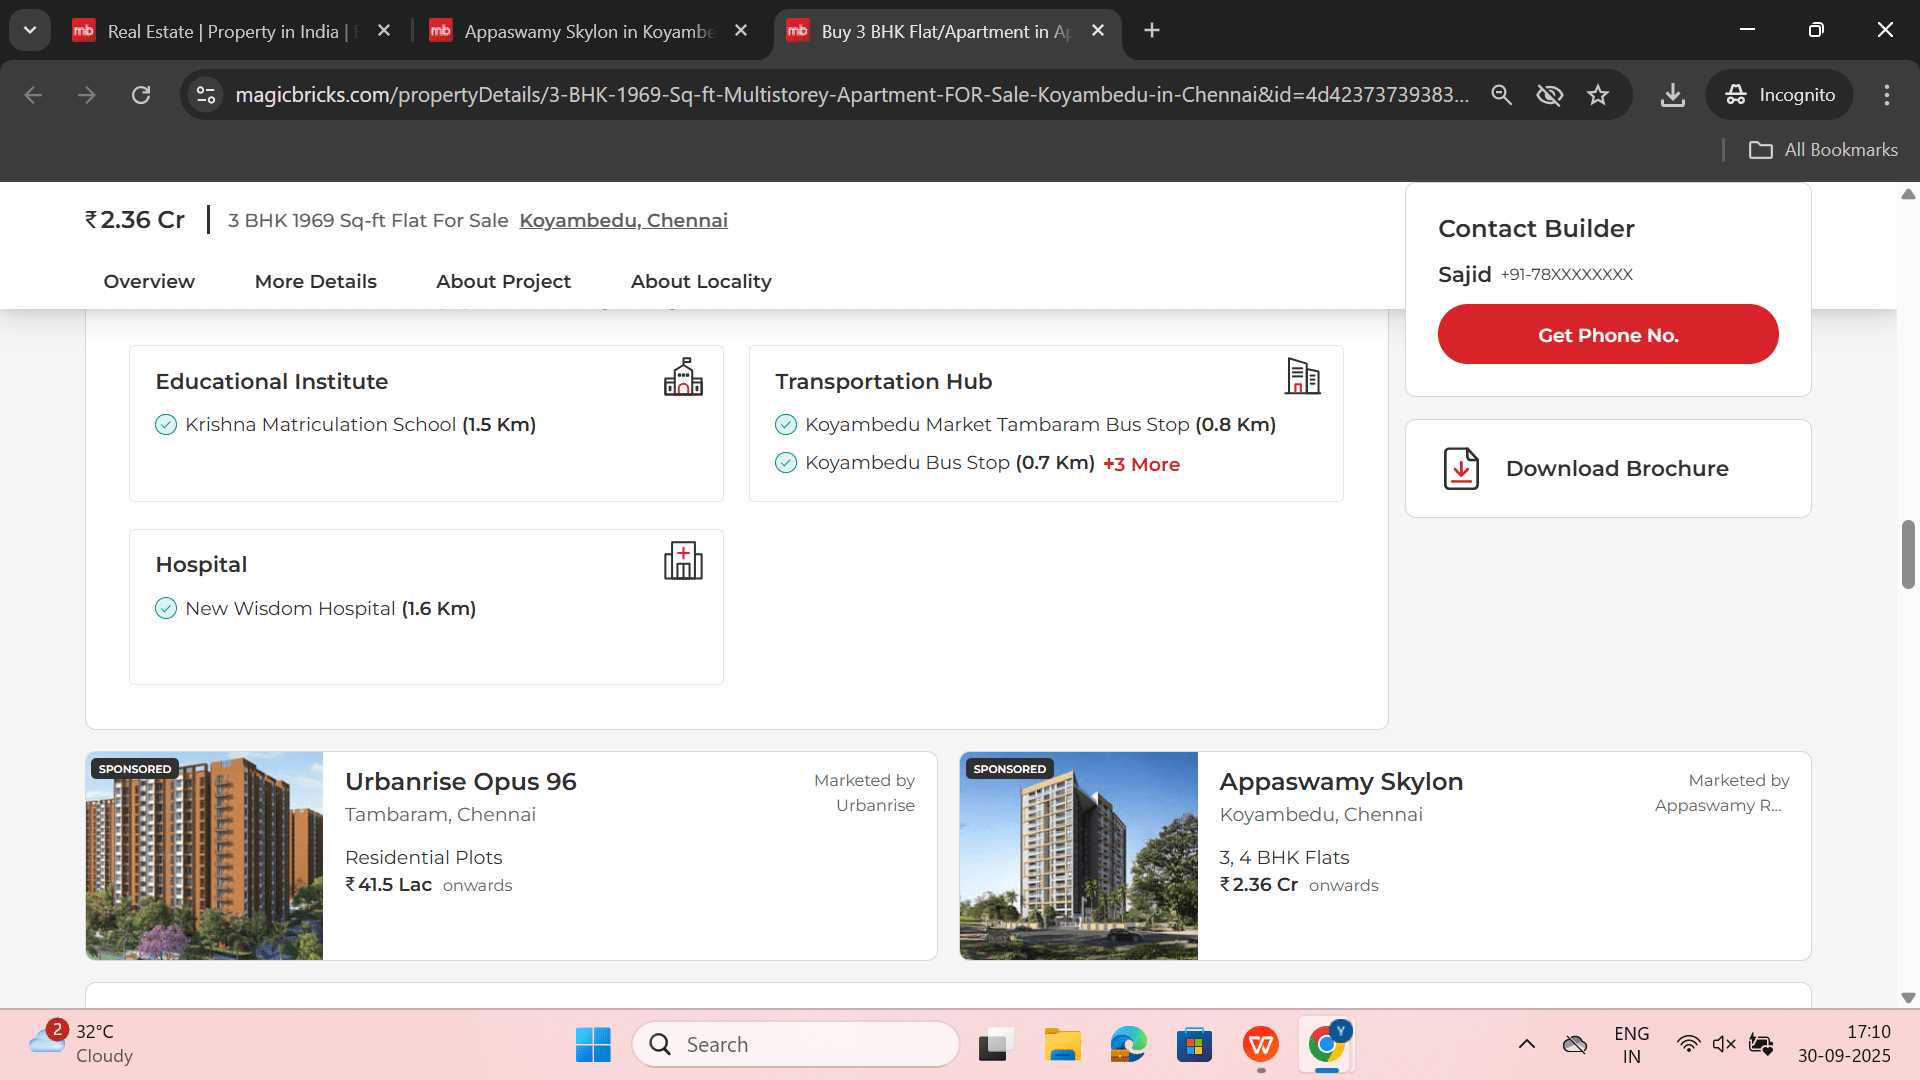
Task: Click the Koyambedu Bus Stop entry
Action: coord(935,463)
